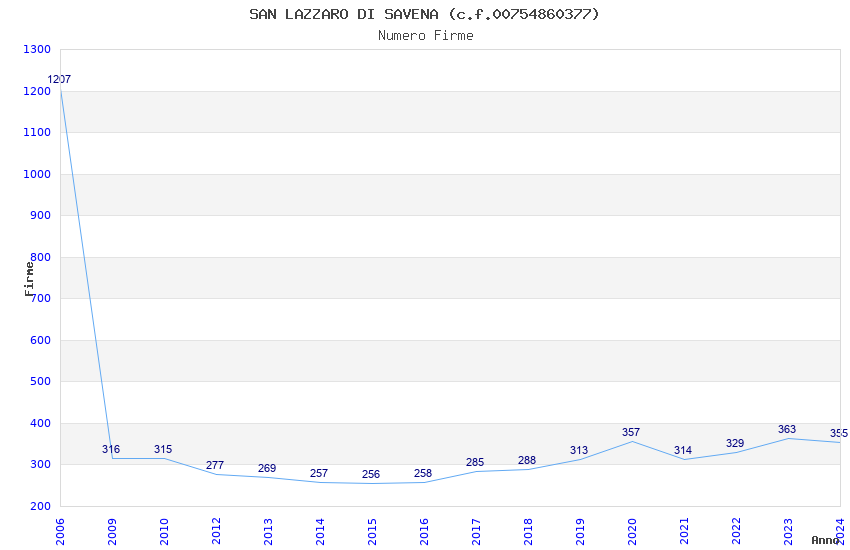The image size is (850, 550).
Task: Click the x-axis year 2022
Action: pyautogui.click(x=737, y=531)
